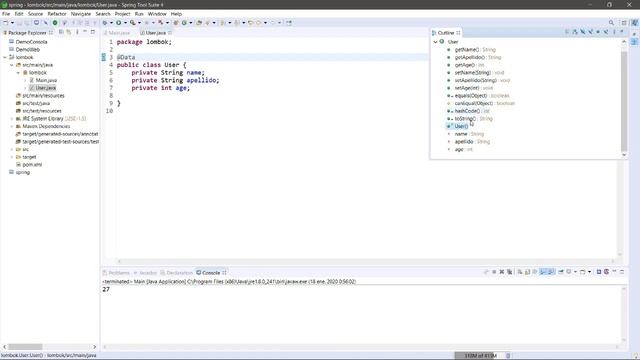Switch to the Problems tab
The height and width of the screenshot is (360, 640).
(116, 273)
